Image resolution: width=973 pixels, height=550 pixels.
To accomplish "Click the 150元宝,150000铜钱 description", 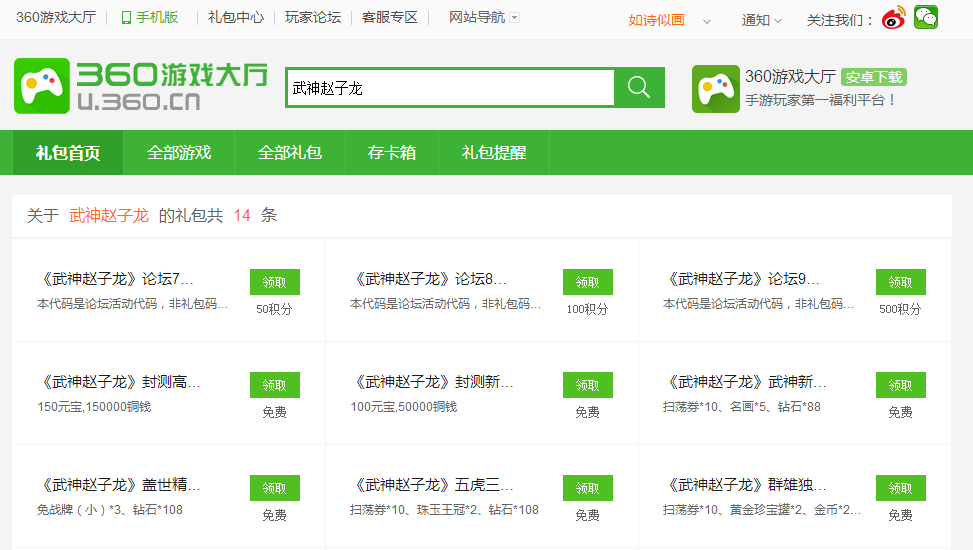I will click(94, 407).
